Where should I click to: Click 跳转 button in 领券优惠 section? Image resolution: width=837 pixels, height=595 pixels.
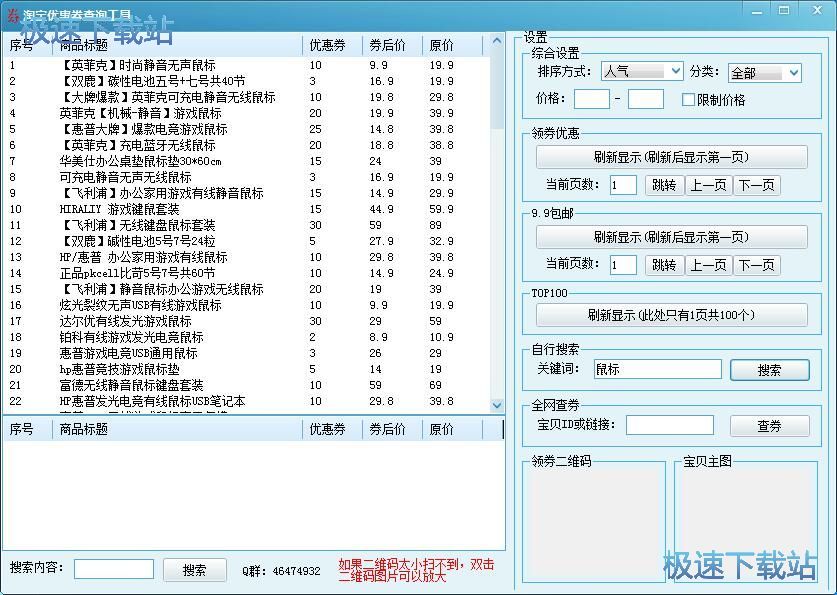[x=664, y=185]
